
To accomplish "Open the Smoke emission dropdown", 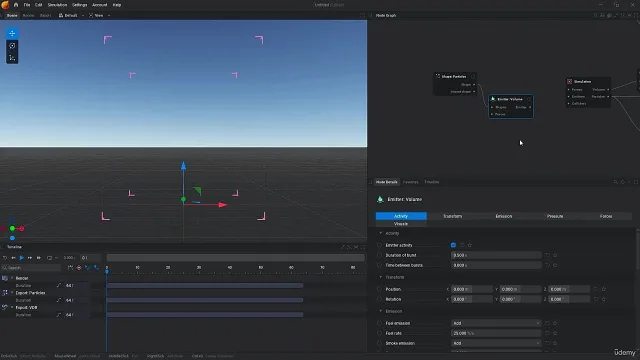I will tap(496, 343).
